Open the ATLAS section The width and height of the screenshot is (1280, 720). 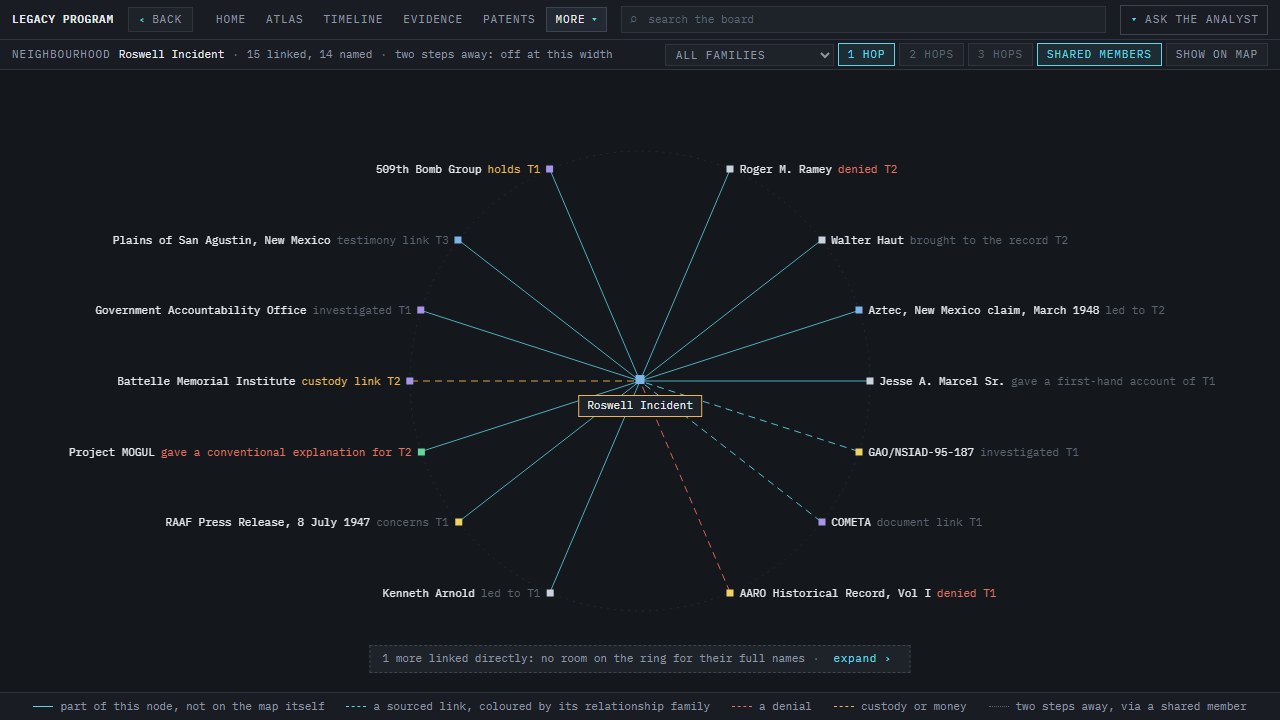pyautogui.click(x=284, y=19)
